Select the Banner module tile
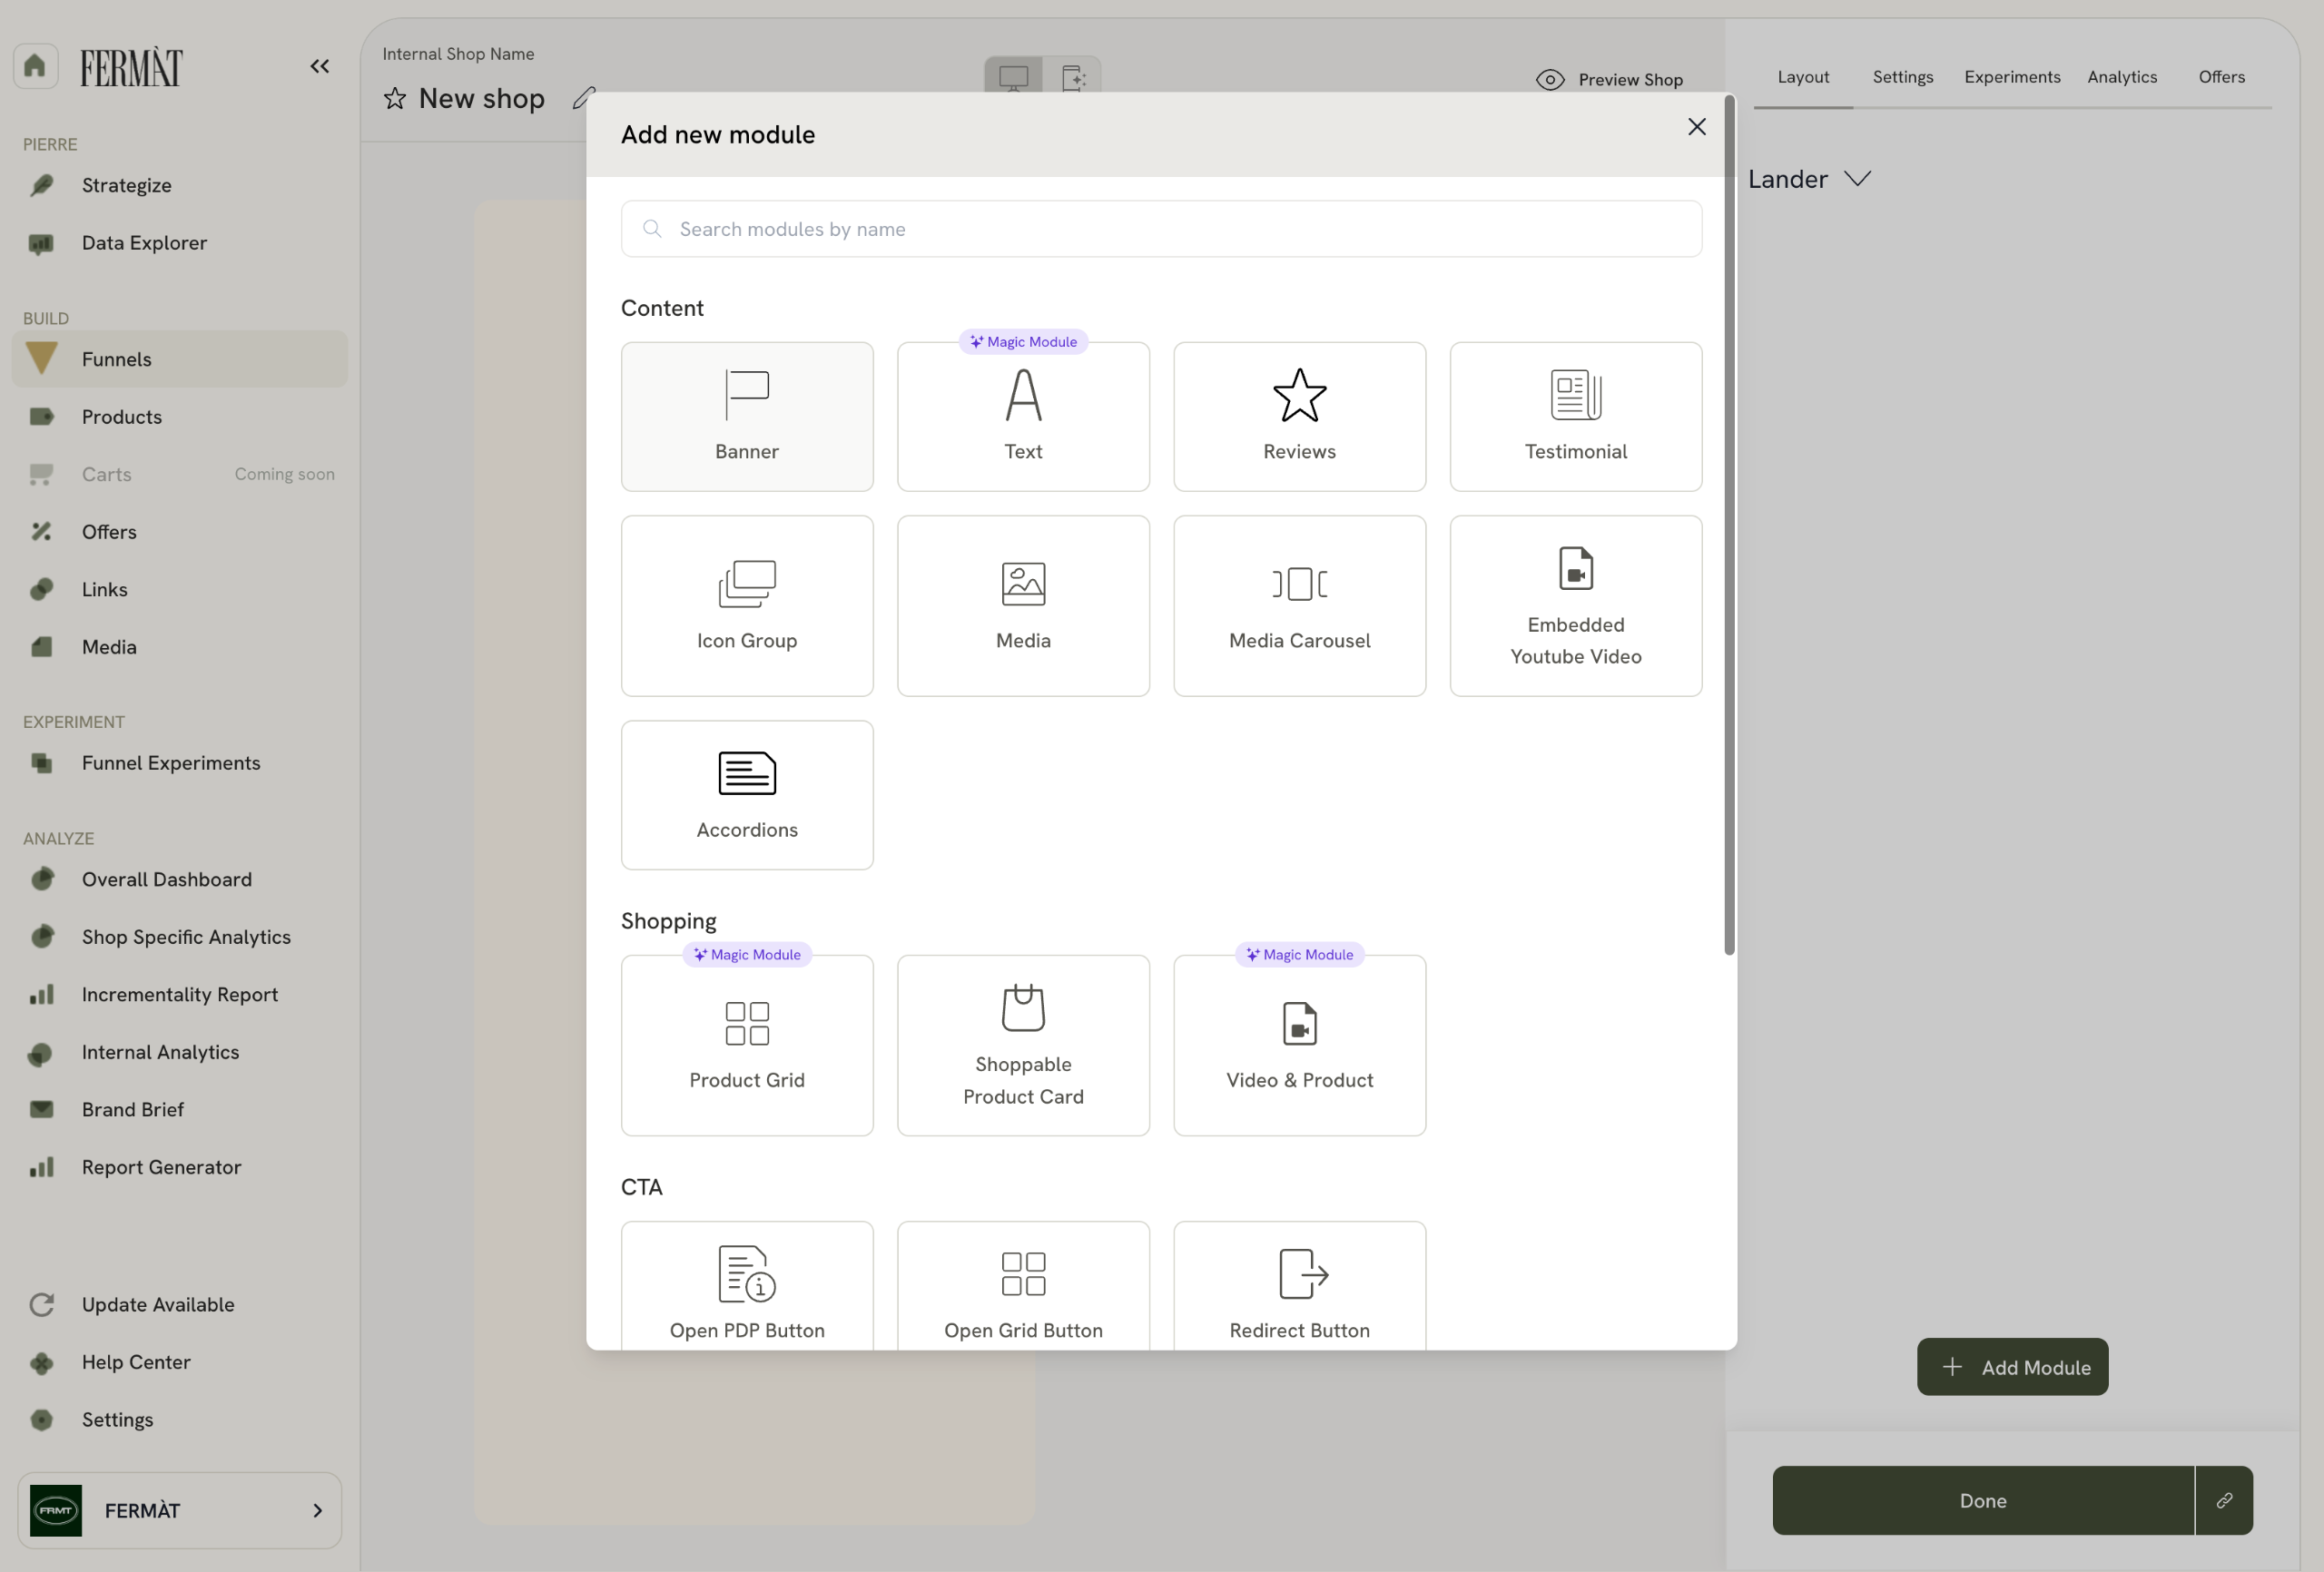This screenshot has height=1572, width=2324. coord(746,416)
